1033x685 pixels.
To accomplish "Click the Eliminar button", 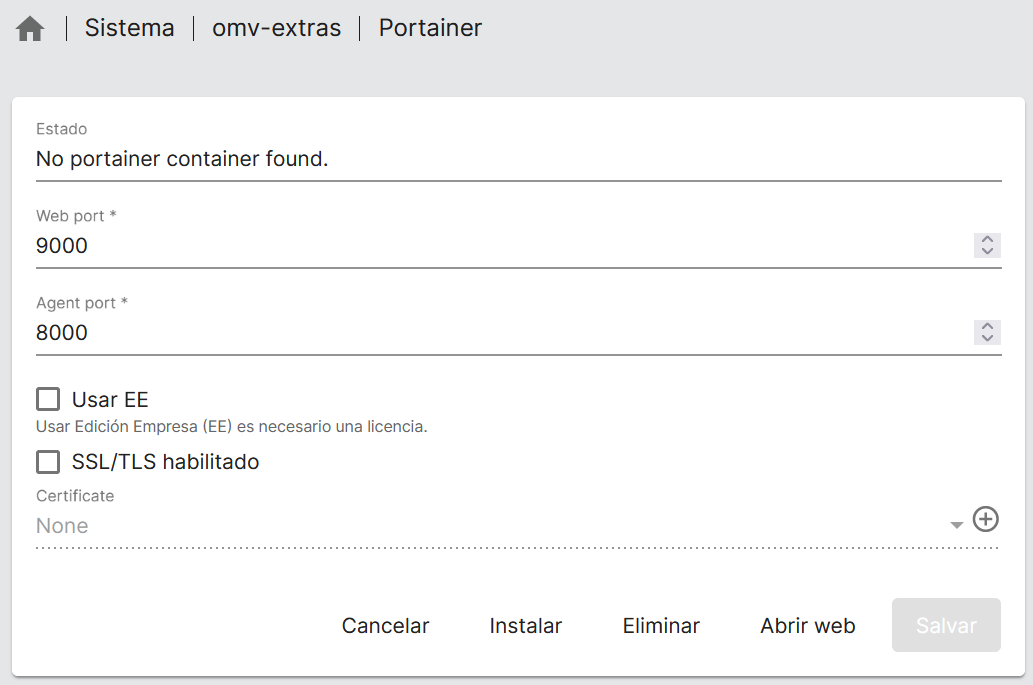I will point(661,626).
